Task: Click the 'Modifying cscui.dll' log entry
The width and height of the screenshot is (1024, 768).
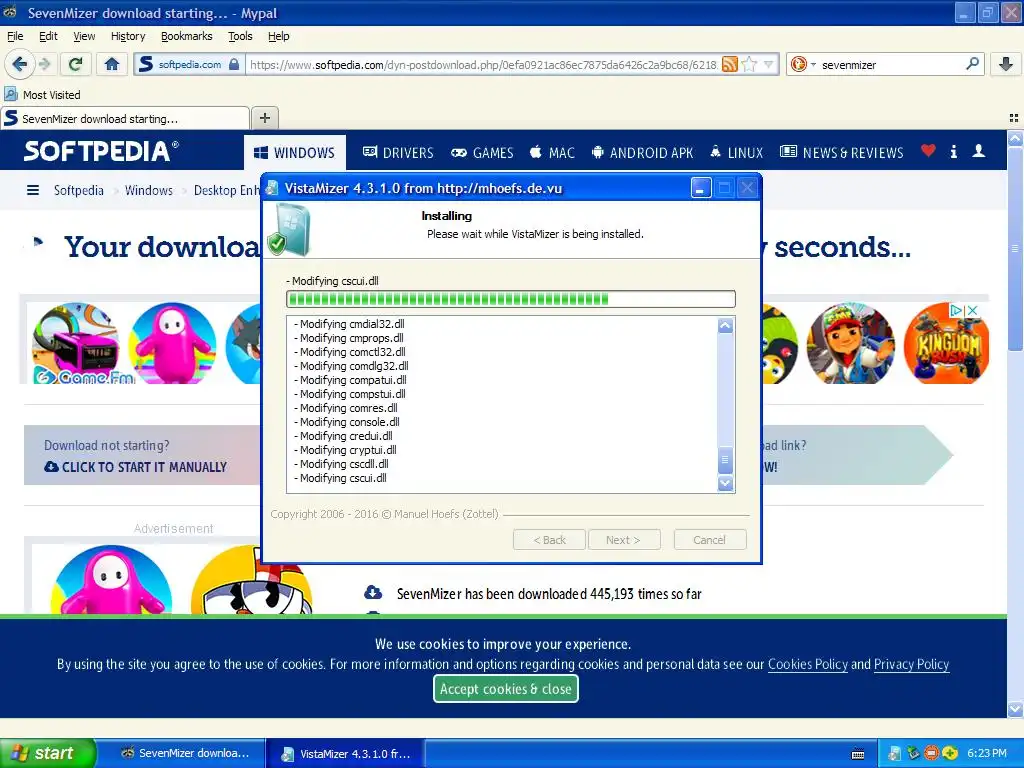Action: [340, 478]
